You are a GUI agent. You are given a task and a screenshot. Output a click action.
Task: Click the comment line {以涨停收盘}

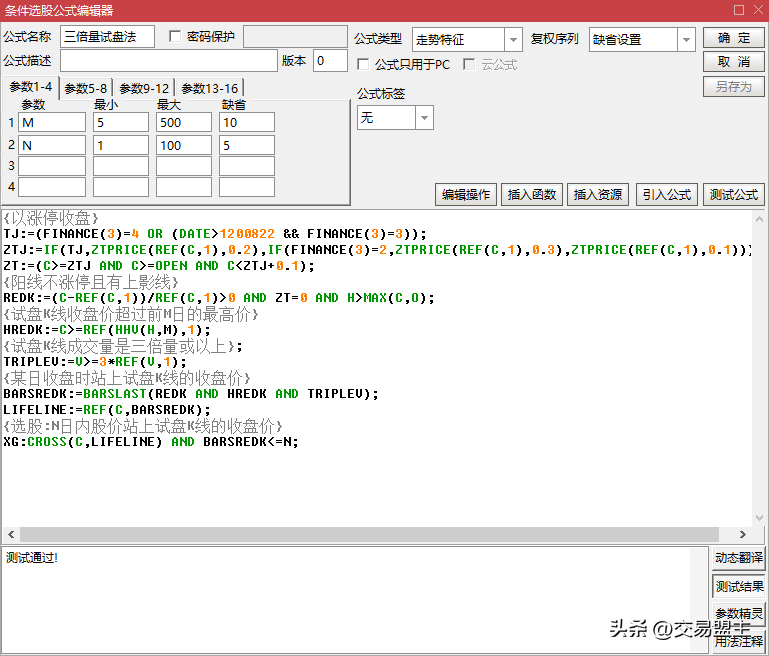click(51, 218)
